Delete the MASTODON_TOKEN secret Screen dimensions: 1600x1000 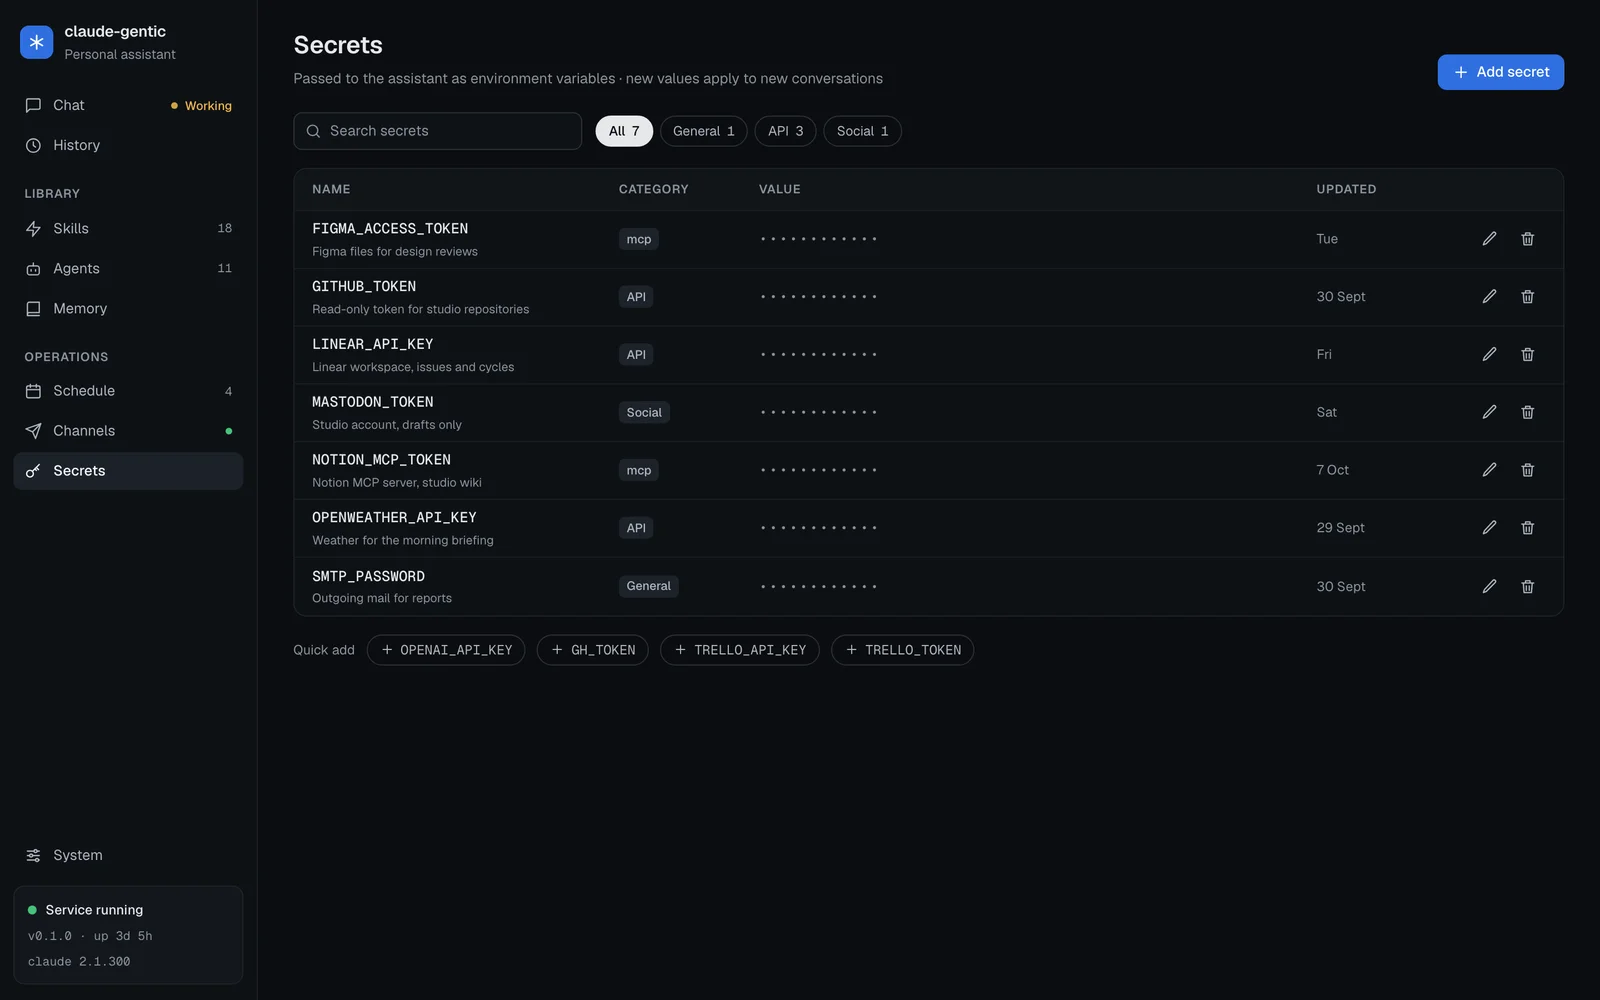1527,412
